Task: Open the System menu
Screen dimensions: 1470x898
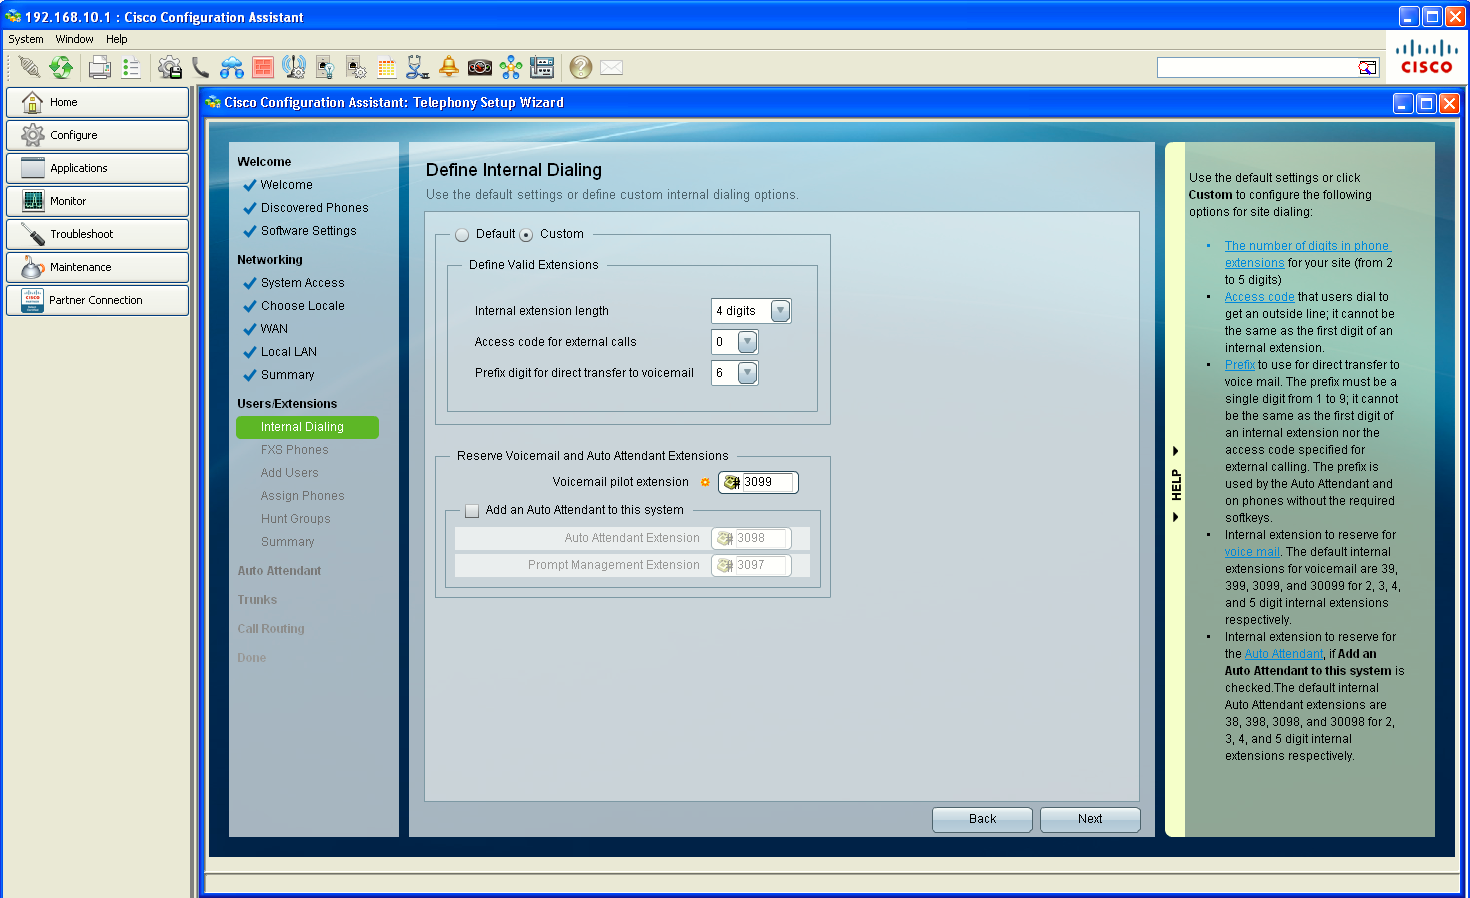Action: (26, 39)
